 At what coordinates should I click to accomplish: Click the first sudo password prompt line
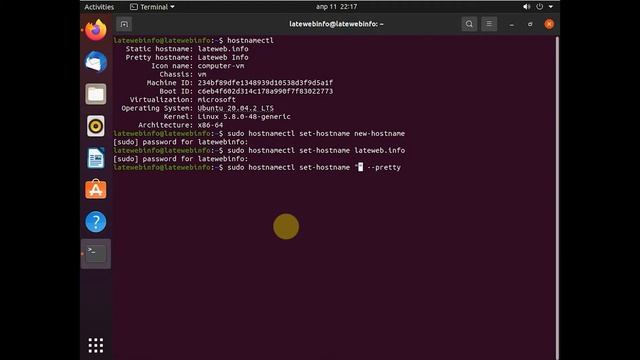point(180,142)
